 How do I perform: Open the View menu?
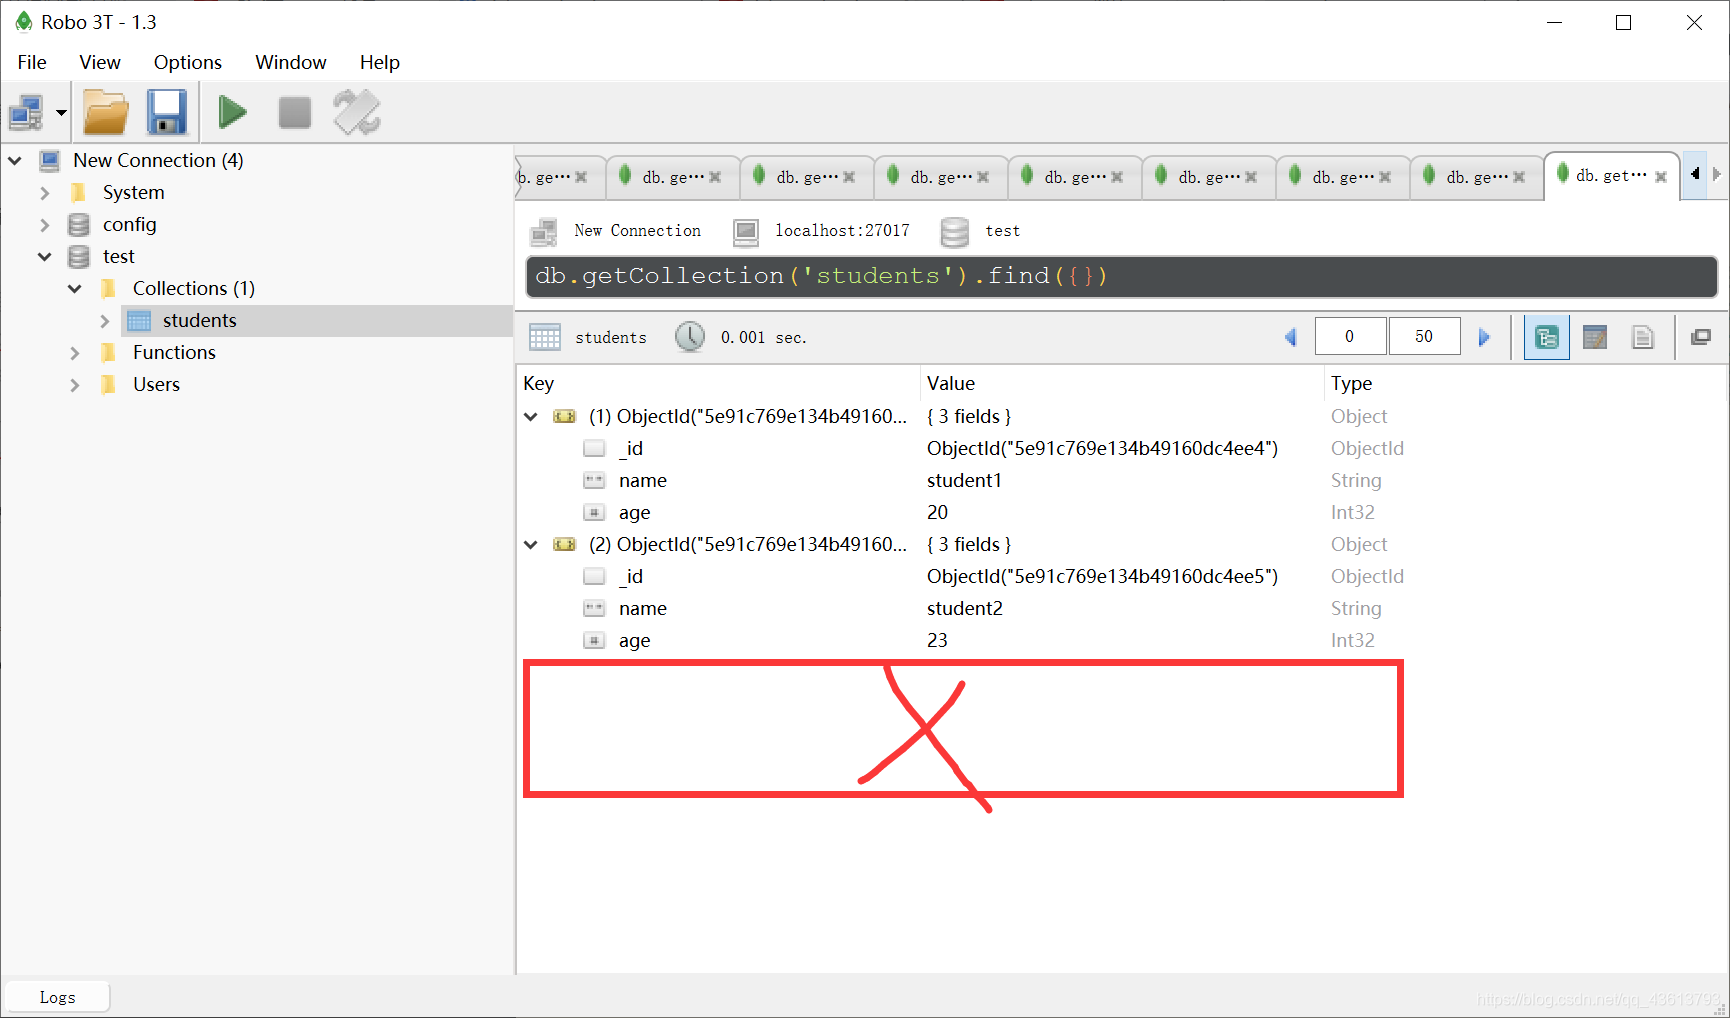[100, 62]
